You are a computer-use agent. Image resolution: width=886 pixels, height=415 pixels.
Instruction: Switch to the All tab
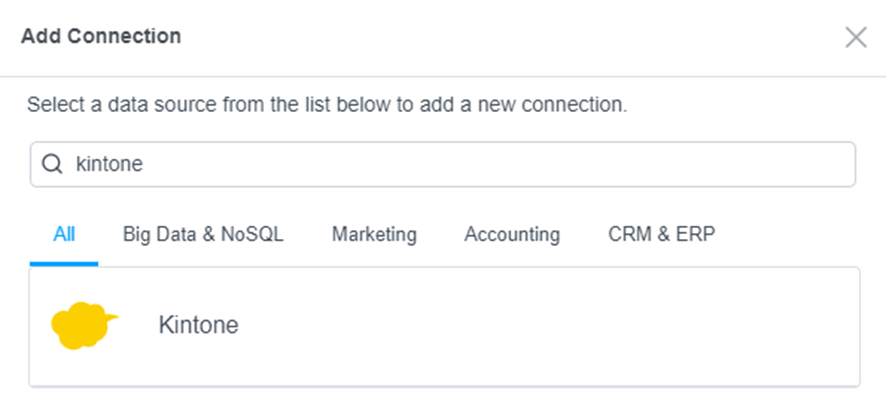64,234
